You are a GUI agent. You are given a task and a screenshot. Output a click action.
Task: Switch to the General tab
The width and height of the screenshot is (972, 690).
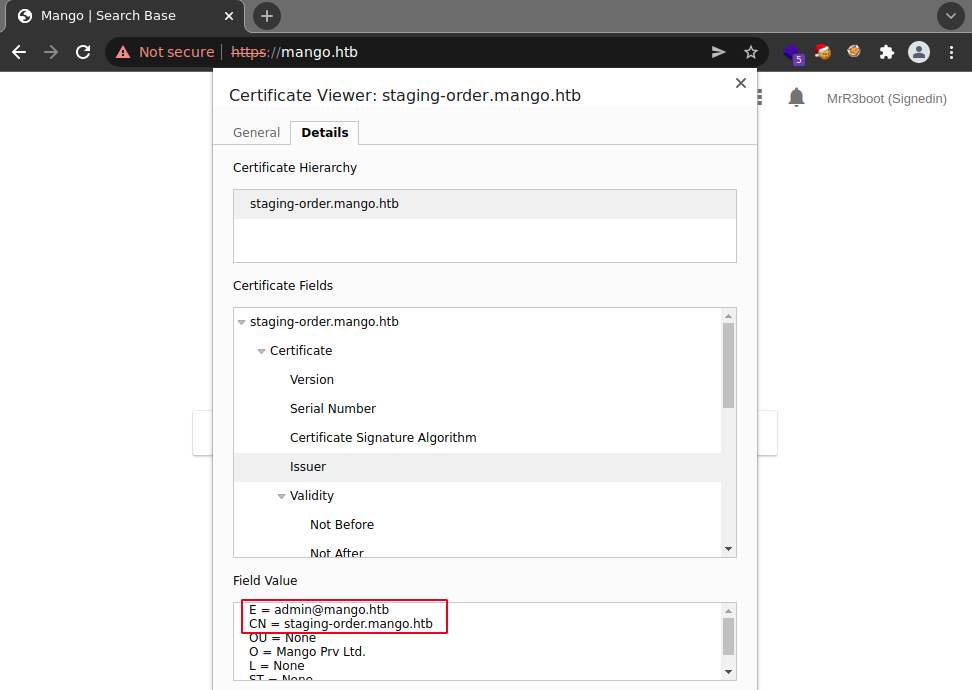point(256,133)
